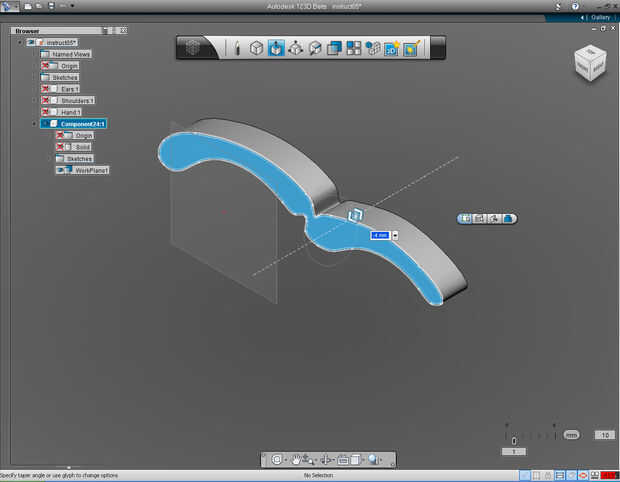Select the blue solid option in the glyph bar
Image resolution: width=620 pixels, height=482 pixels.
pyautogui.click(x=508, y=218)
